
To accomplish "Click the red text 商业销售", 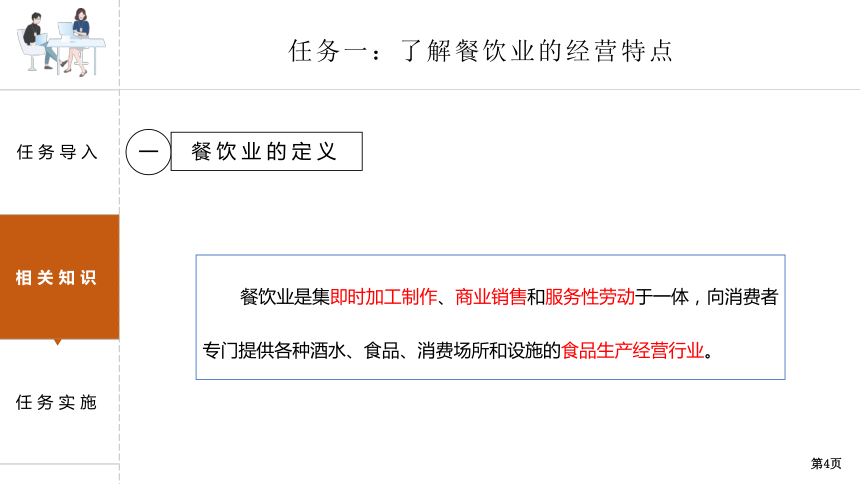I will point(490,297).
